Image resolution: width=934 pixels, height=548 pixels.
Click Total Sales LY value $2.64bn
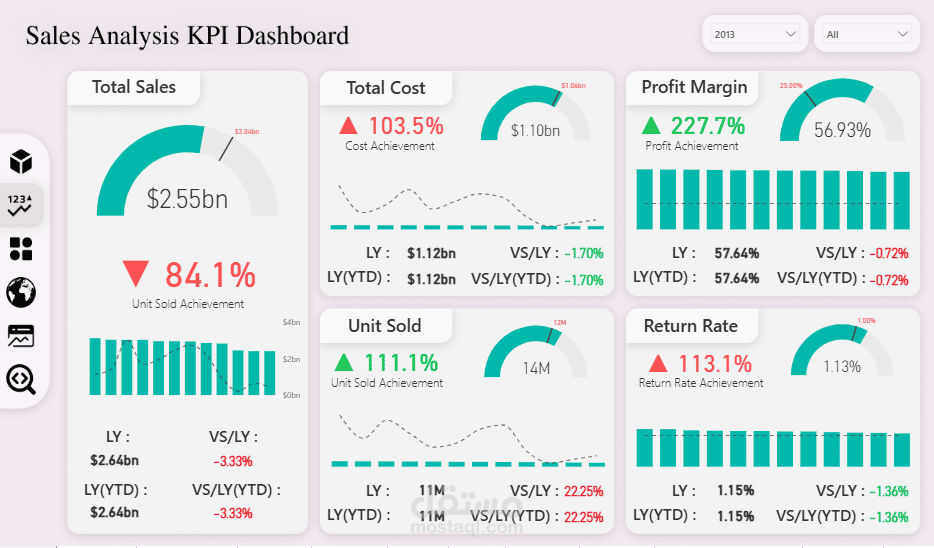tap(114, 460)
